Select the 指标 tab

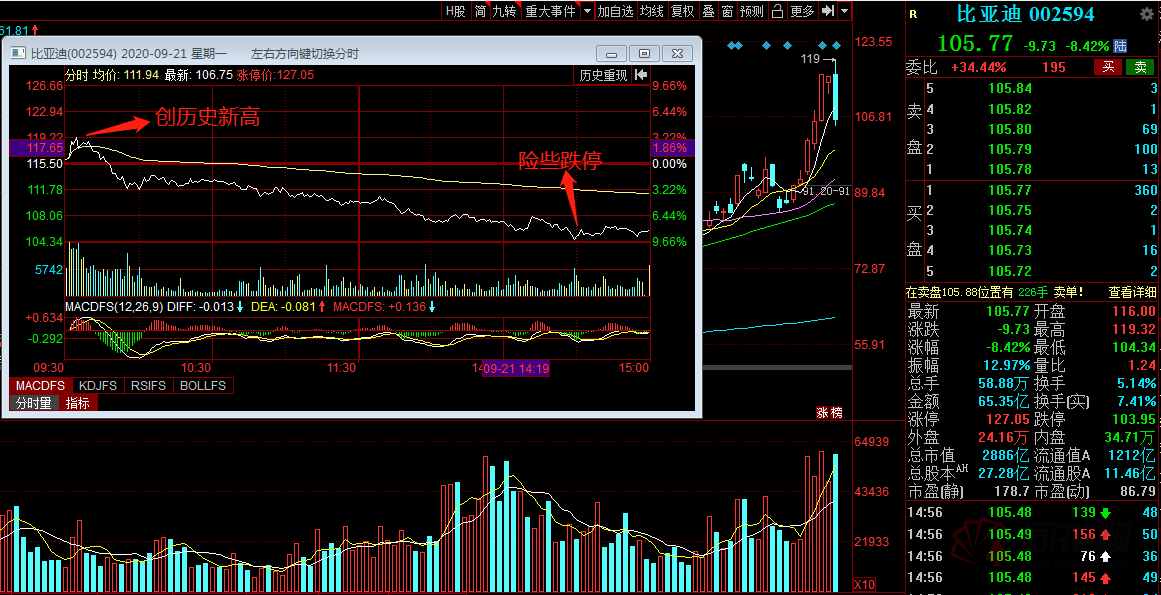78,403
